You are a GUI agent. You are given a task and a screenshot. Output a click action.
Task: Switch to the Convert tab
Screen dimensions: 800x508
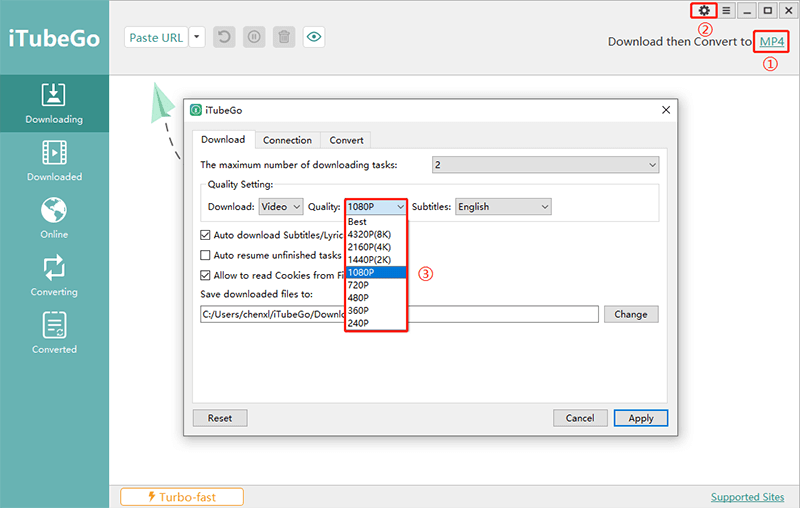coord(346,140)
